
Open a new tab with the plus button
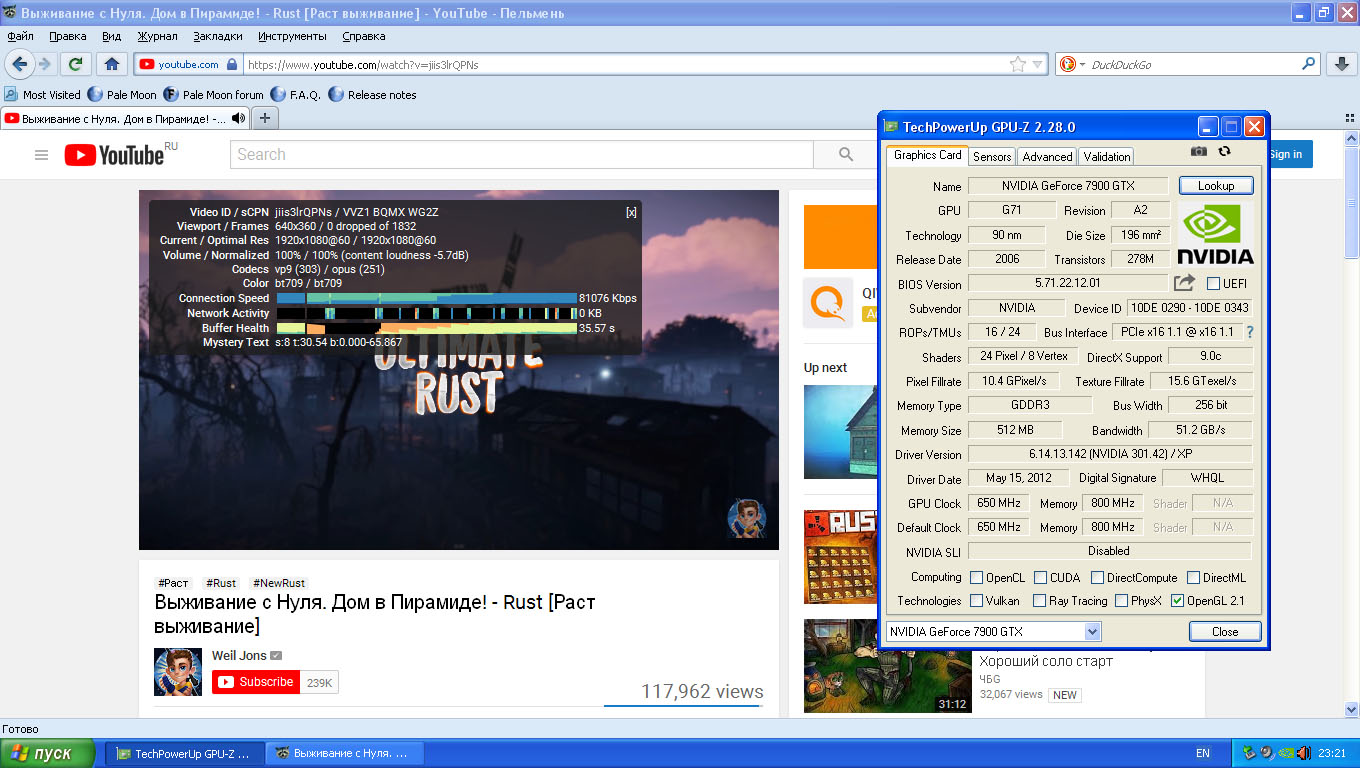(265, 118)
